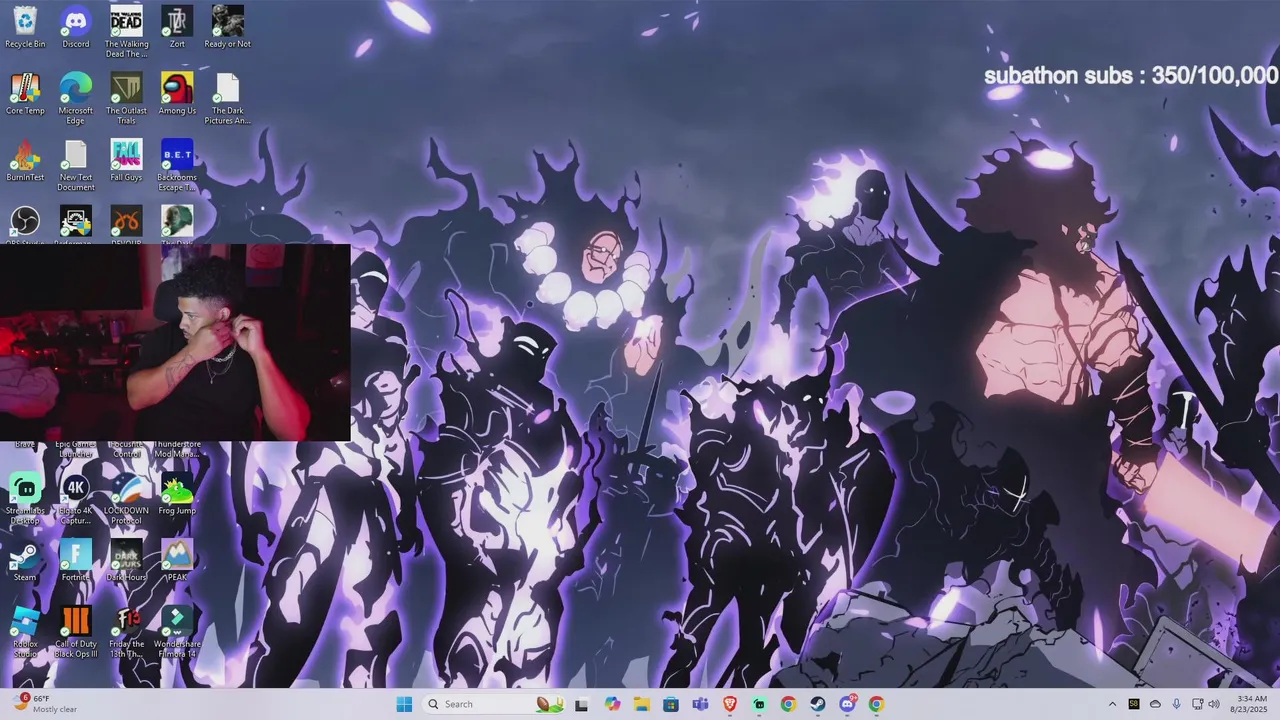Click the Core Temp tray temperature icon
Viewport: 1280px width, 720px height.
point(1134,704)
